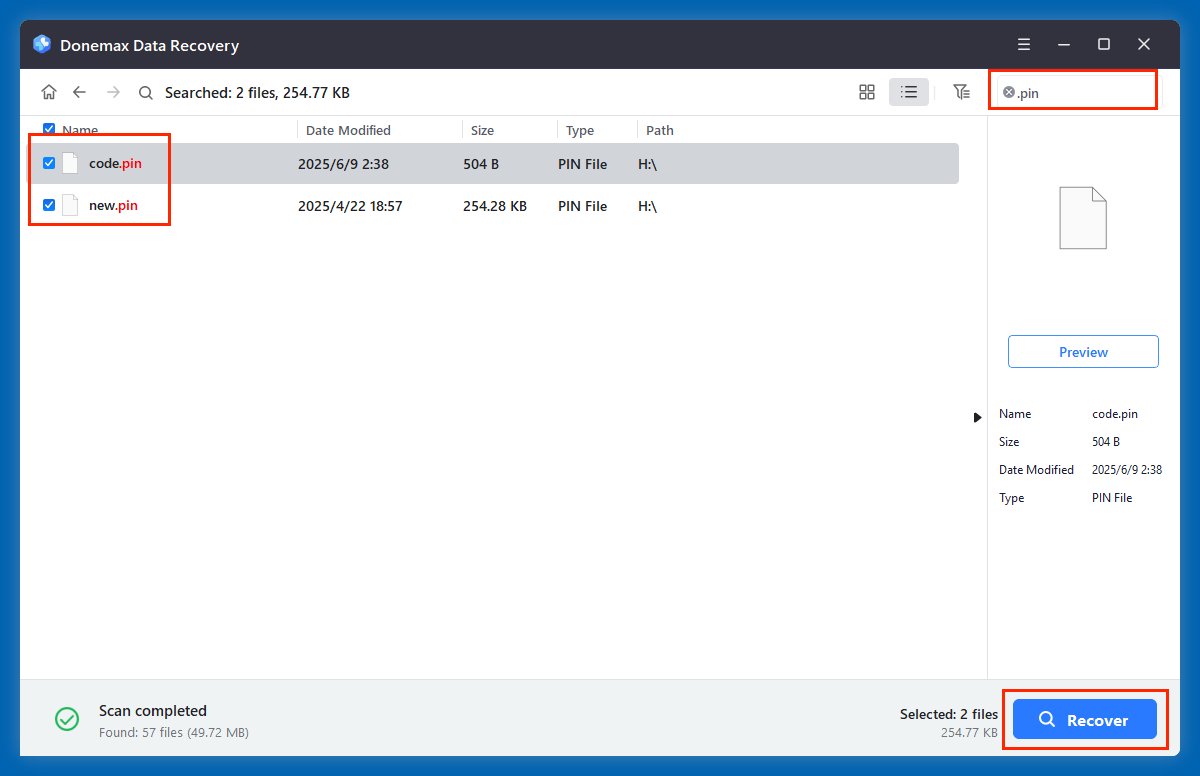Preview the selected code.pin file
The width and height of the screenshot is (1200, 776).
click(1082, 351)
